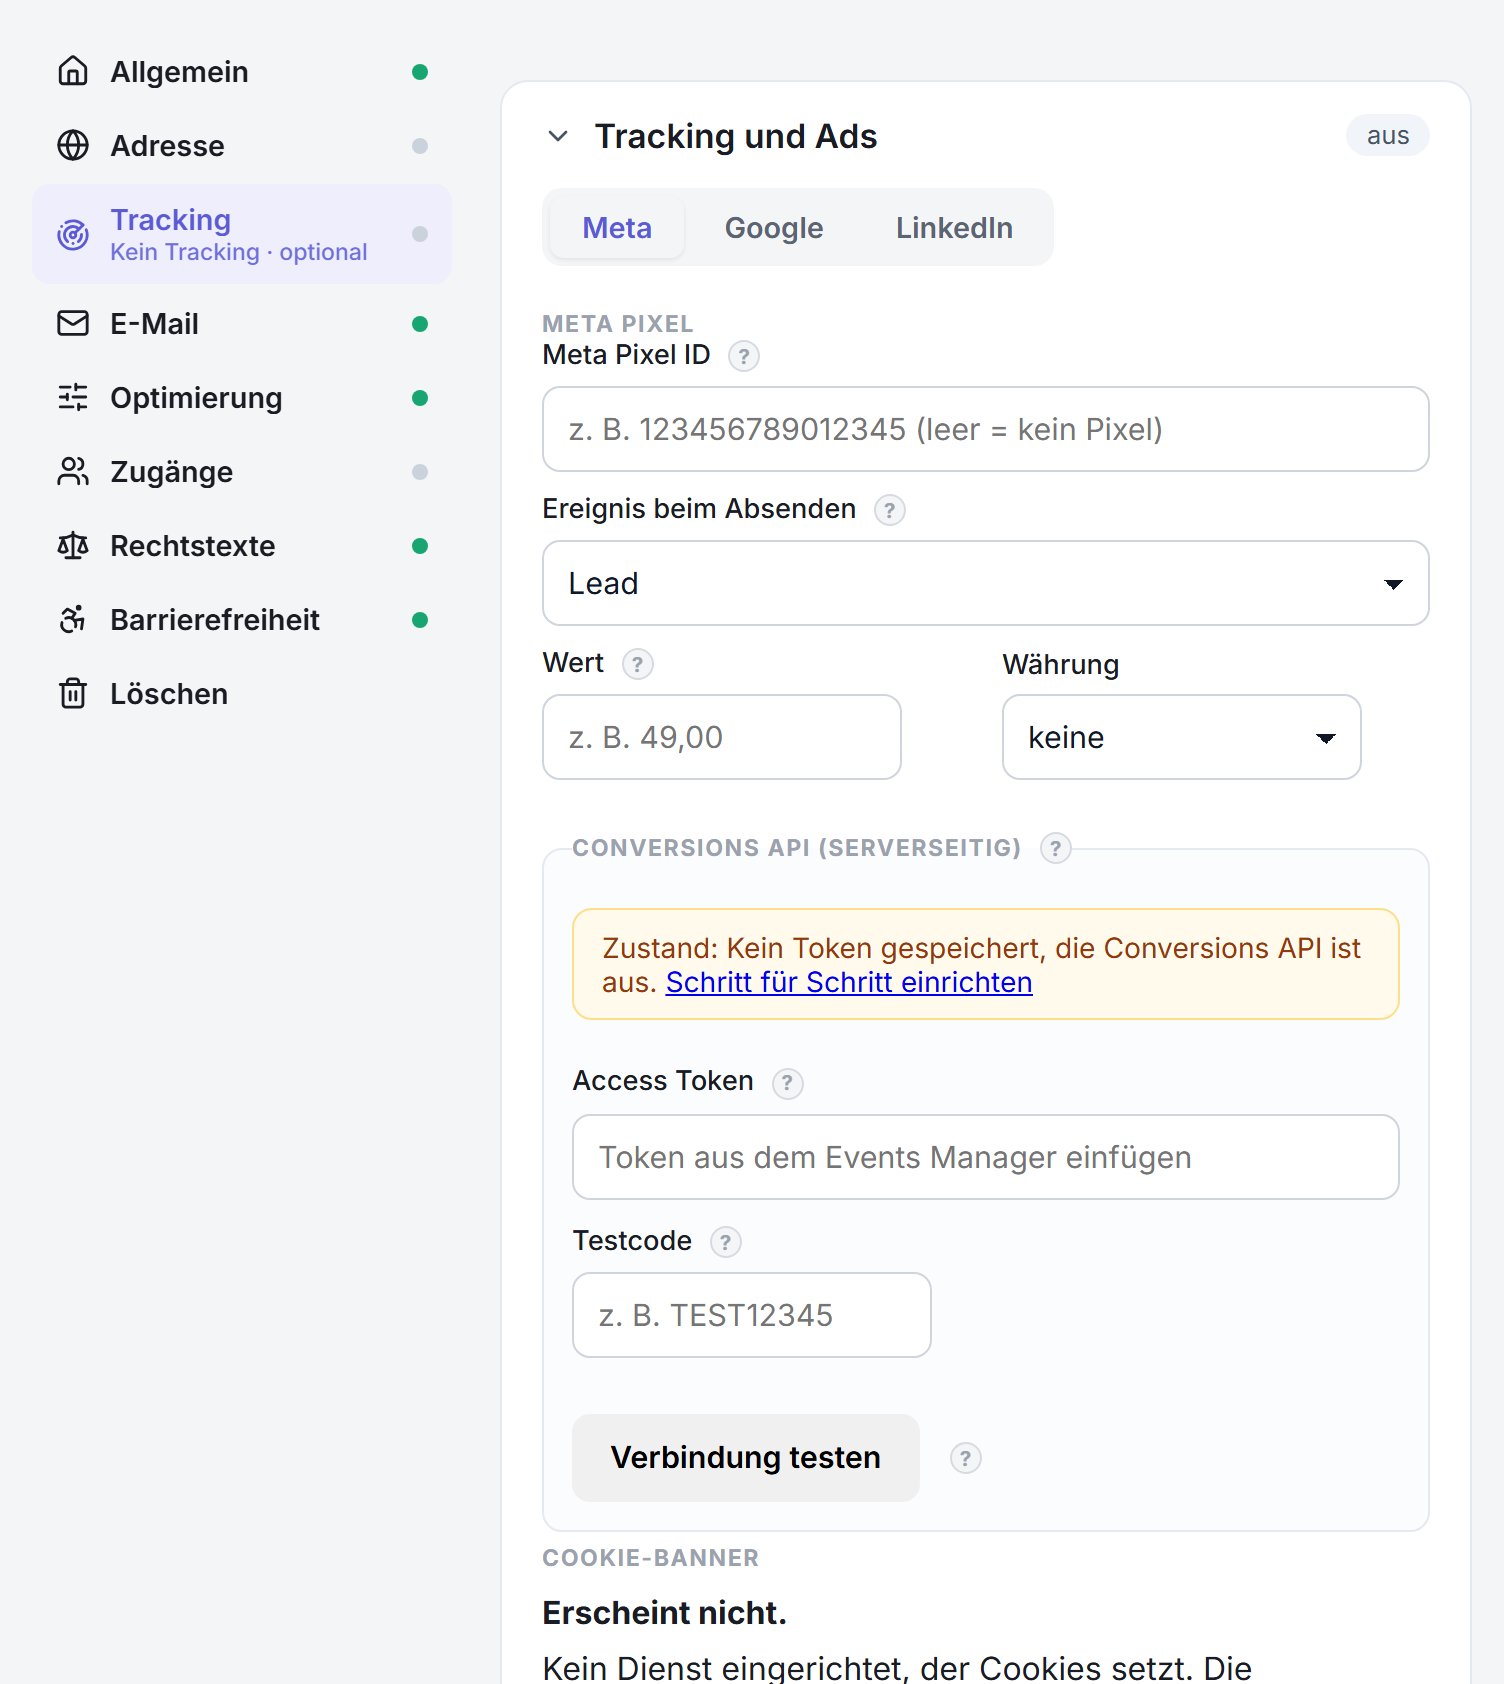Focus the Meta Pixel ID field
This screenshot has width=1504, height=1684.
(x=986, y=429)
